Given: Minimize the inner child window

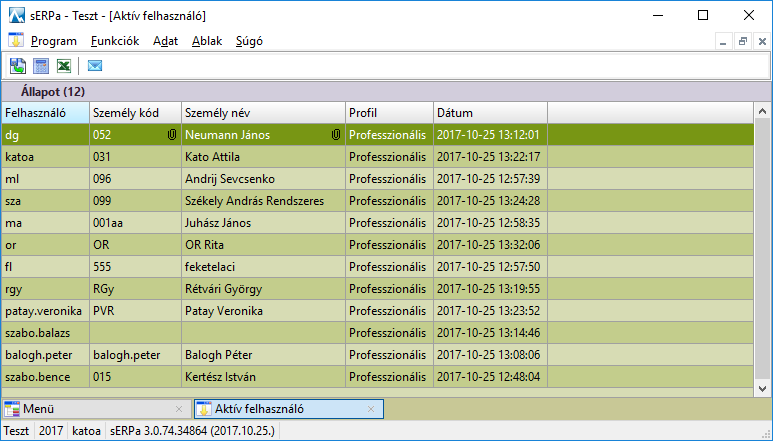Looking at the screenshot, I should click(x=723, y=42).
